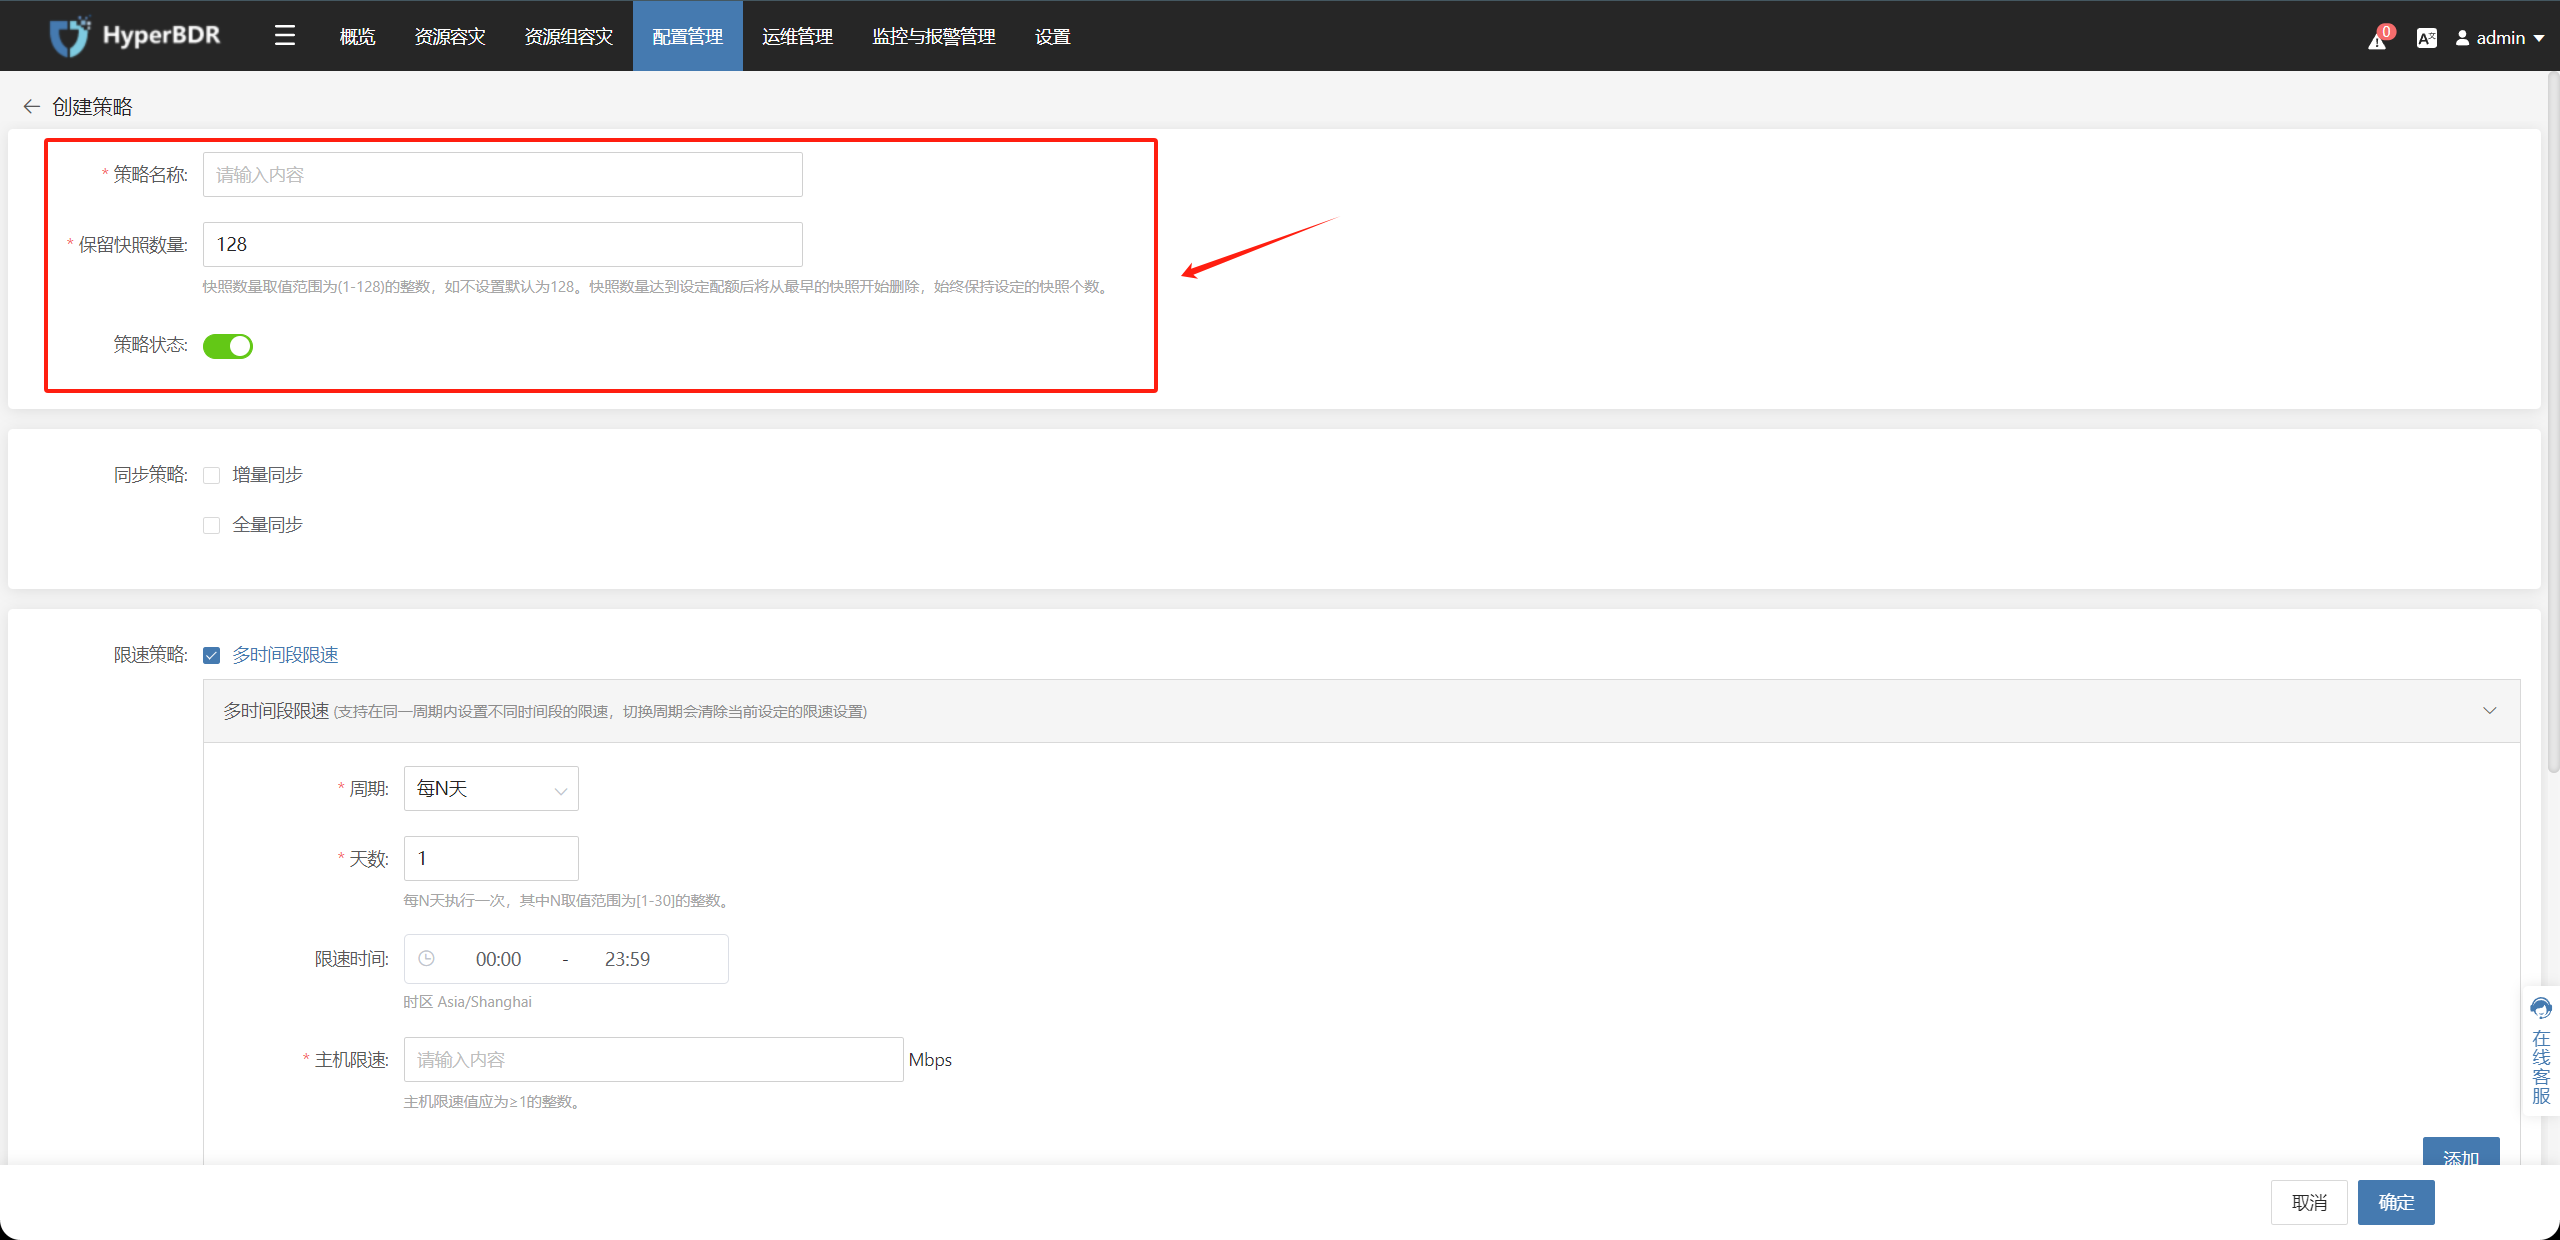Open the admin user dropdown
This screenshot has height=1240, width=2560.
pos(2499,38)
